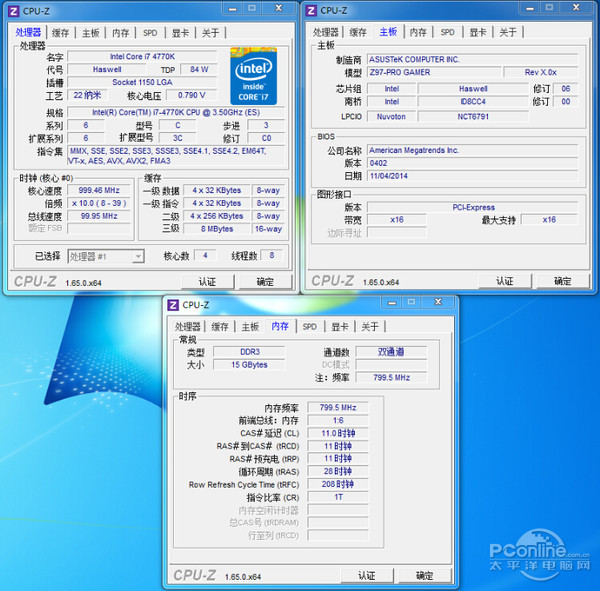This screenshot has height=591, width=600.
Task: Select 显卡 tab in memory window
Action: point(340,327)
